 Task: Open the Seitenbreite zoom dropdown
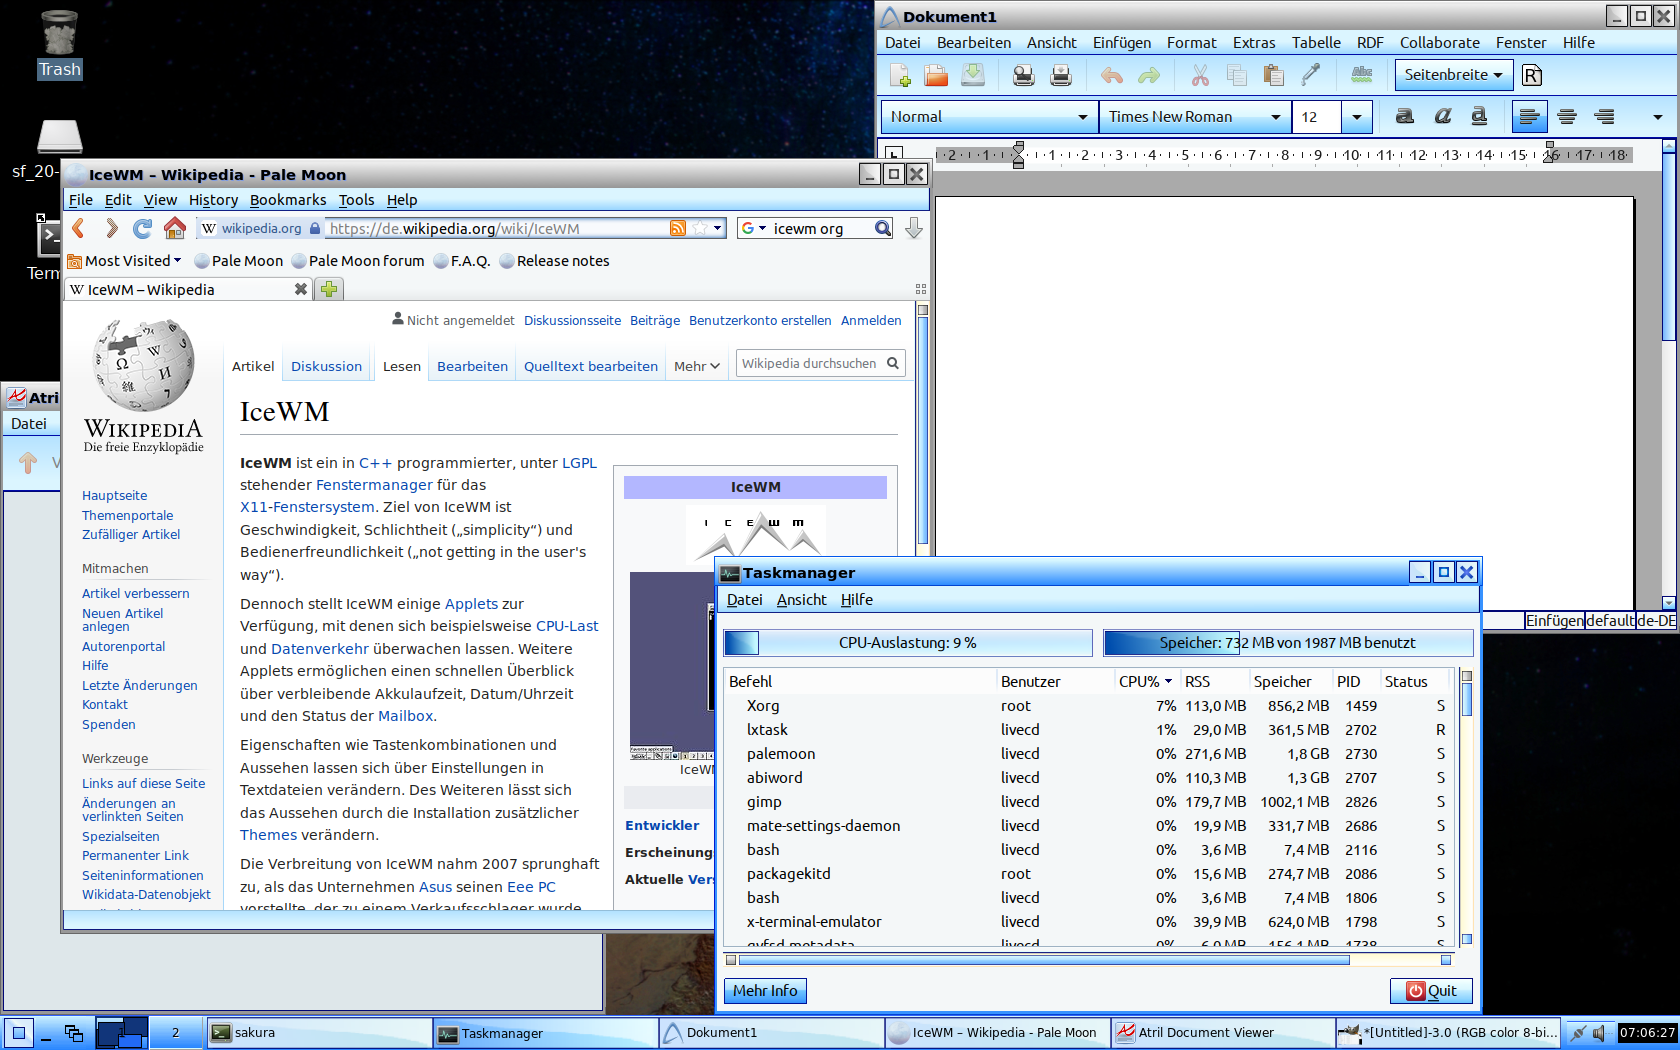coord(1454,75)
